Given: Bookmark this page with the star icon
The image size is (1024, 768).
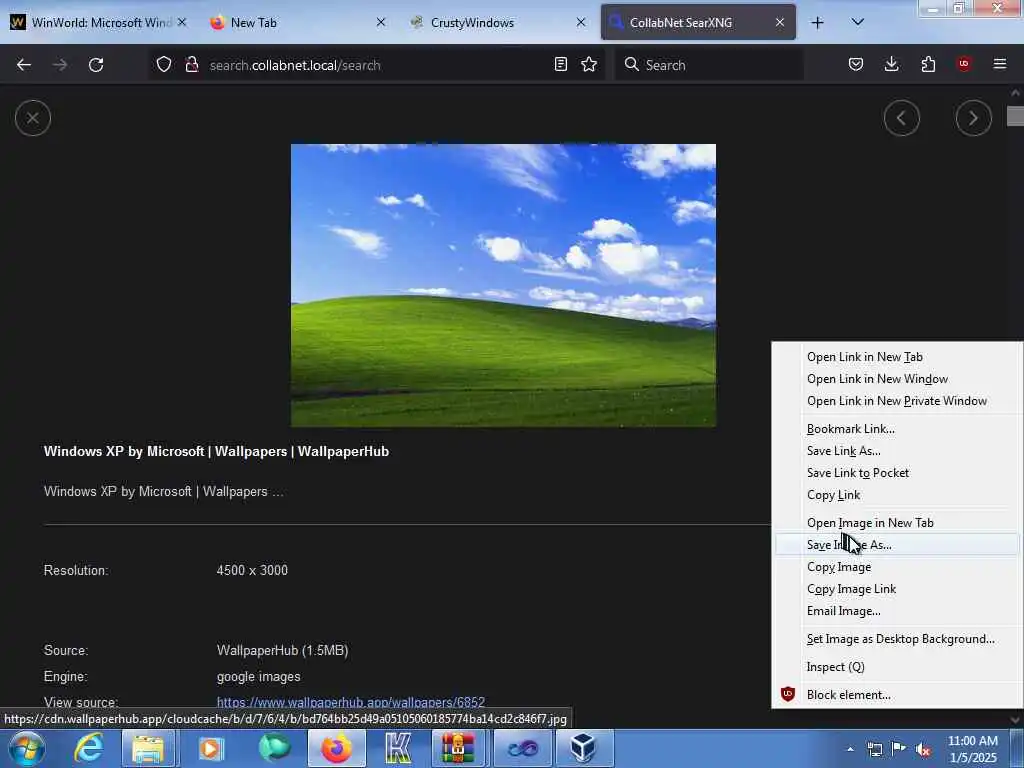Looking at the screenshot, I should 589,64.
